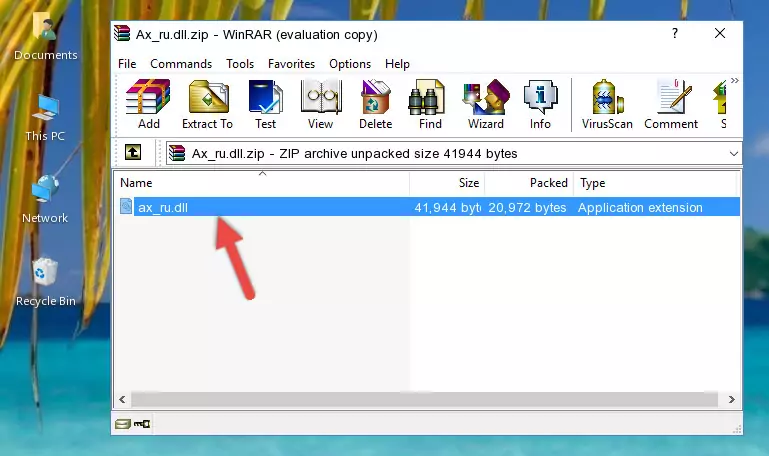Select the This PC desktop icon
The height and width of the screenshot is (456, 769).
tap(45, 118)
